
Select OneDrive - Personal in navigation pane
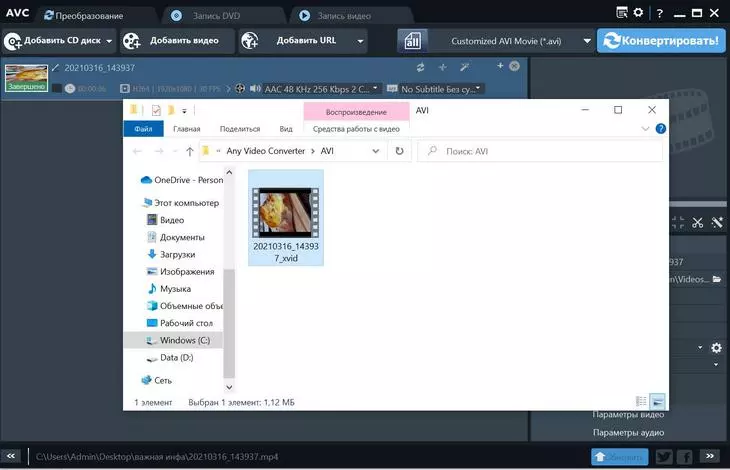click(x=182, y=180)
